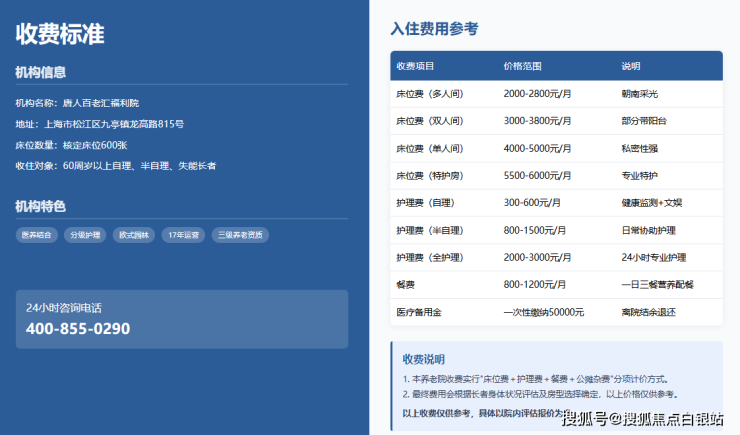740x435 pixels.
Task: Click the 床位费（特护房）cell
Action: [x=430, y=176]
